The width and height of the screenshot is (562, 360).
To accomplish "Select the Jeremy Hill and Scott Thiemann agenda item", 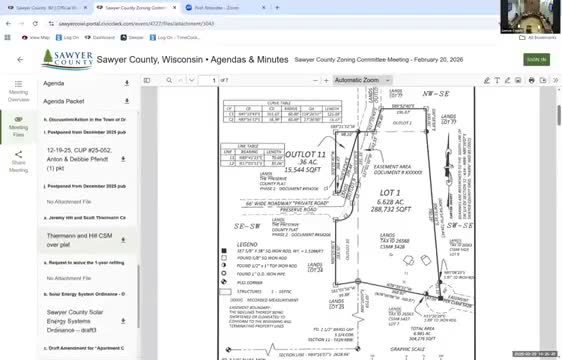I will tap(85, 218).
